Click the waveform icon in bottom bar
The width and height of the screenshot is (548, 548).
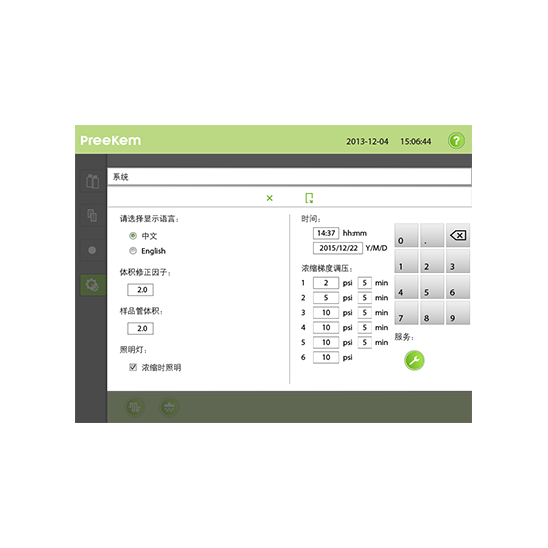(135, 407)
